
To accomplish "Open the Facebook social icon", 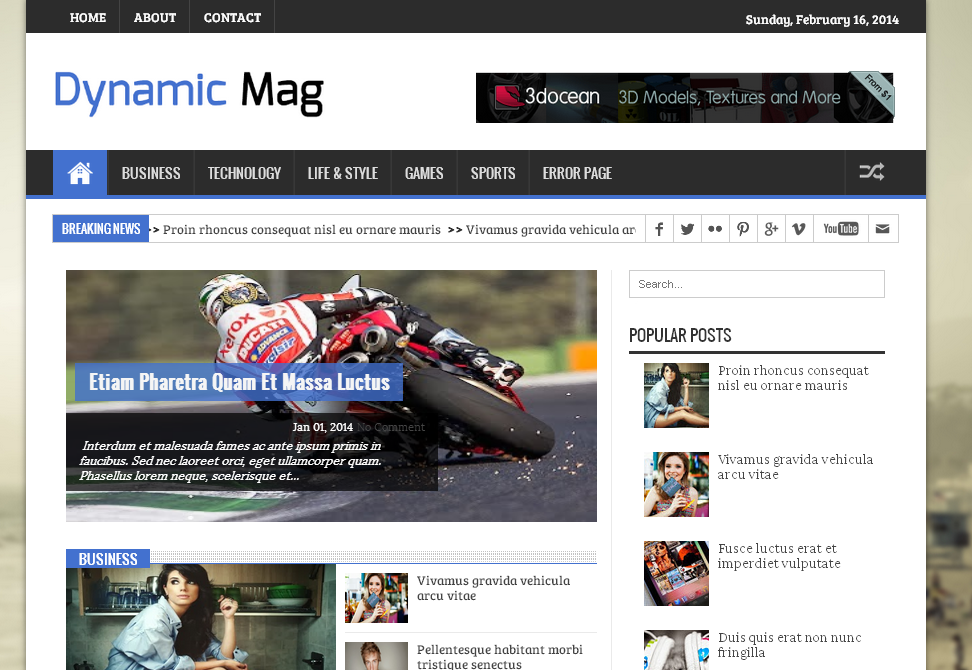I will point(659,229).
